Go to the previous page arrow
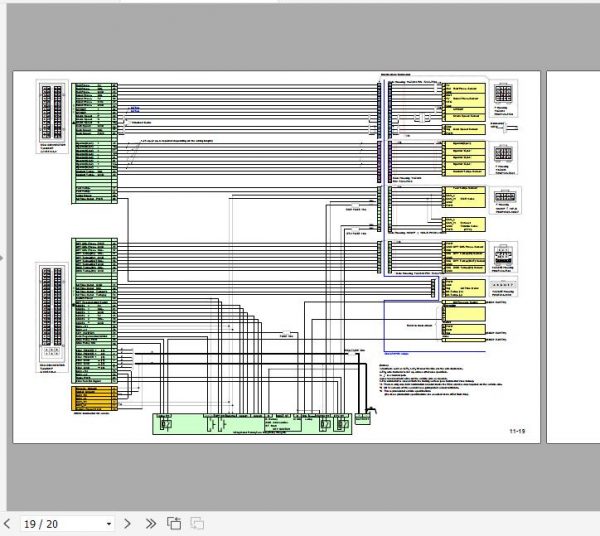 coord(7,523)
